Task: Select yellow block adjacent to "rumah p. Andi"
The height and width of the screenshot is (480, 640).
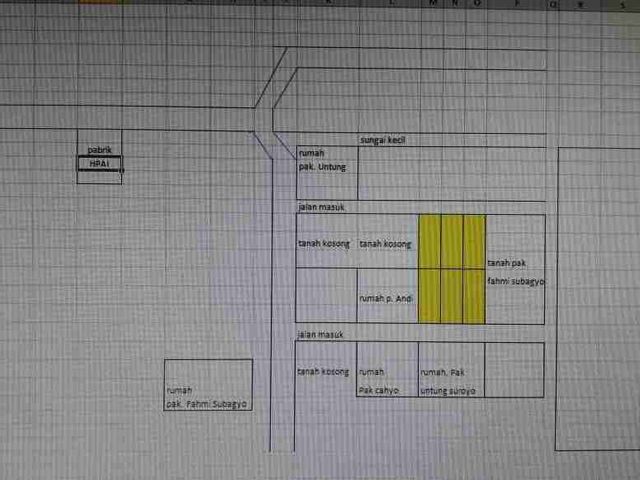Action: 430,297
